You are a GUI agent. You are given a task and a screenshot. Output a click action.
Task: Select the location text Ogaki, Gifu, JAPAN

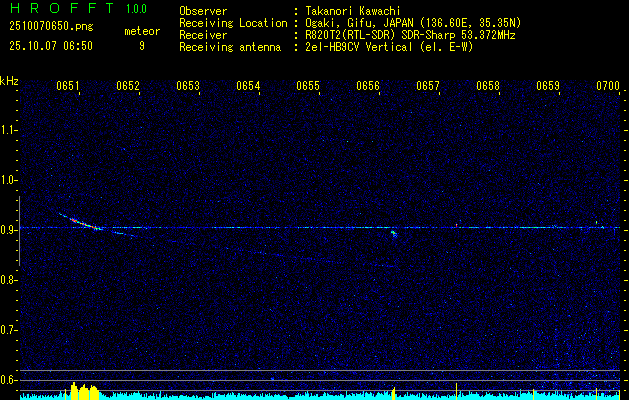pyautogui.click(x=359, y=23)
